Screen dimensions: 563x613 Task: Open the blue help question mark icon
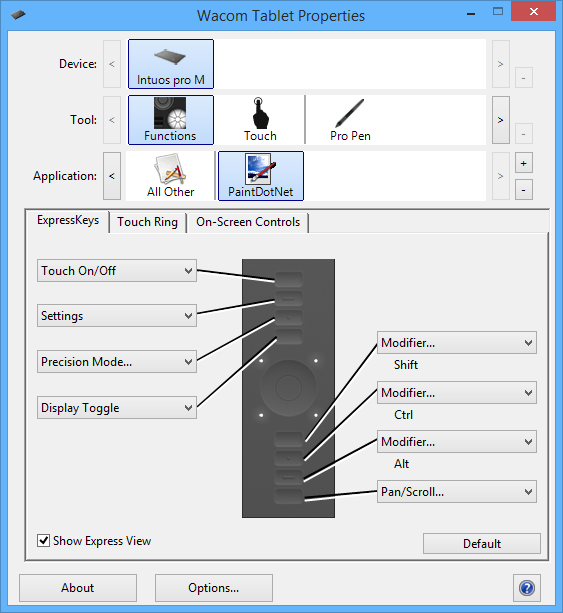tap(527, 588)
